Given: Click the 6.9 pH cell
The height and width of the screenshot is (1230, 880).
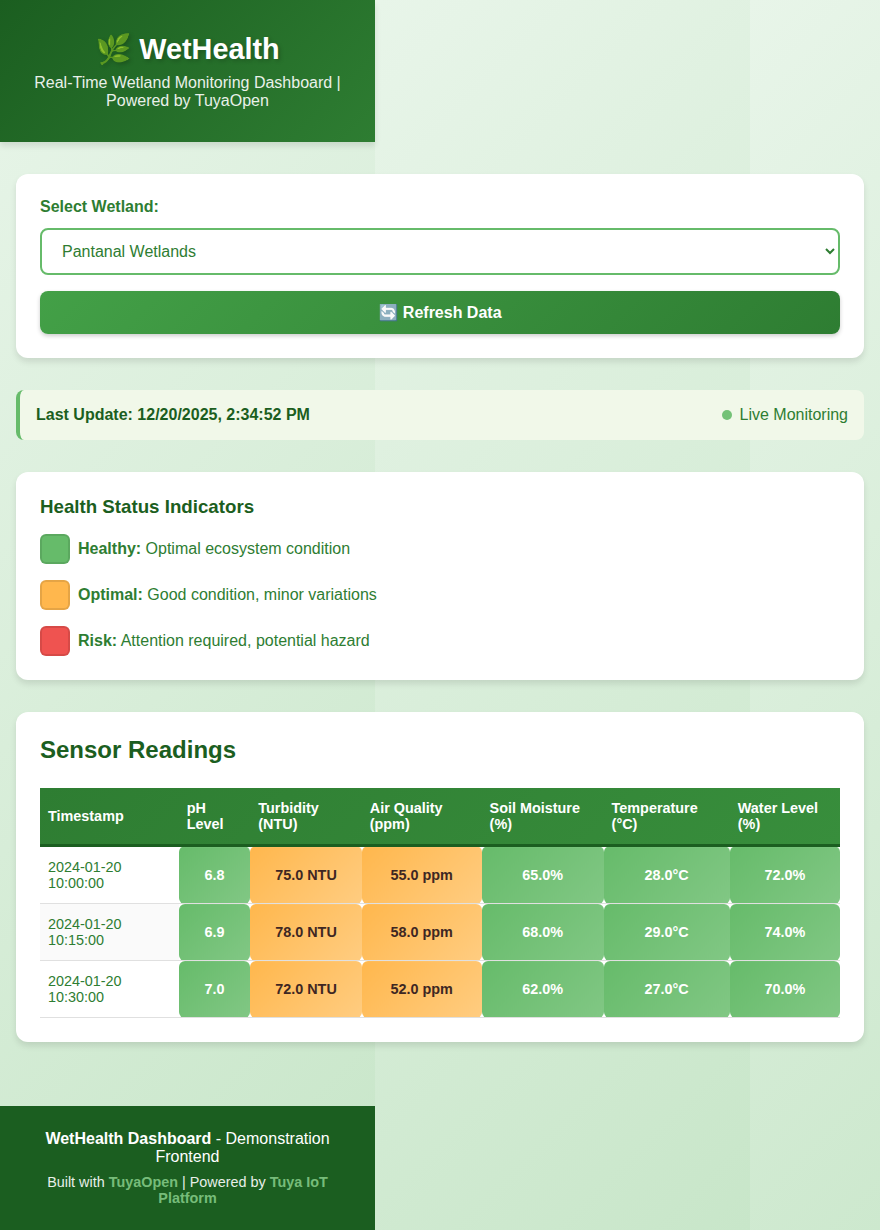Looking at the screenshot, I should tap(214, 932).
